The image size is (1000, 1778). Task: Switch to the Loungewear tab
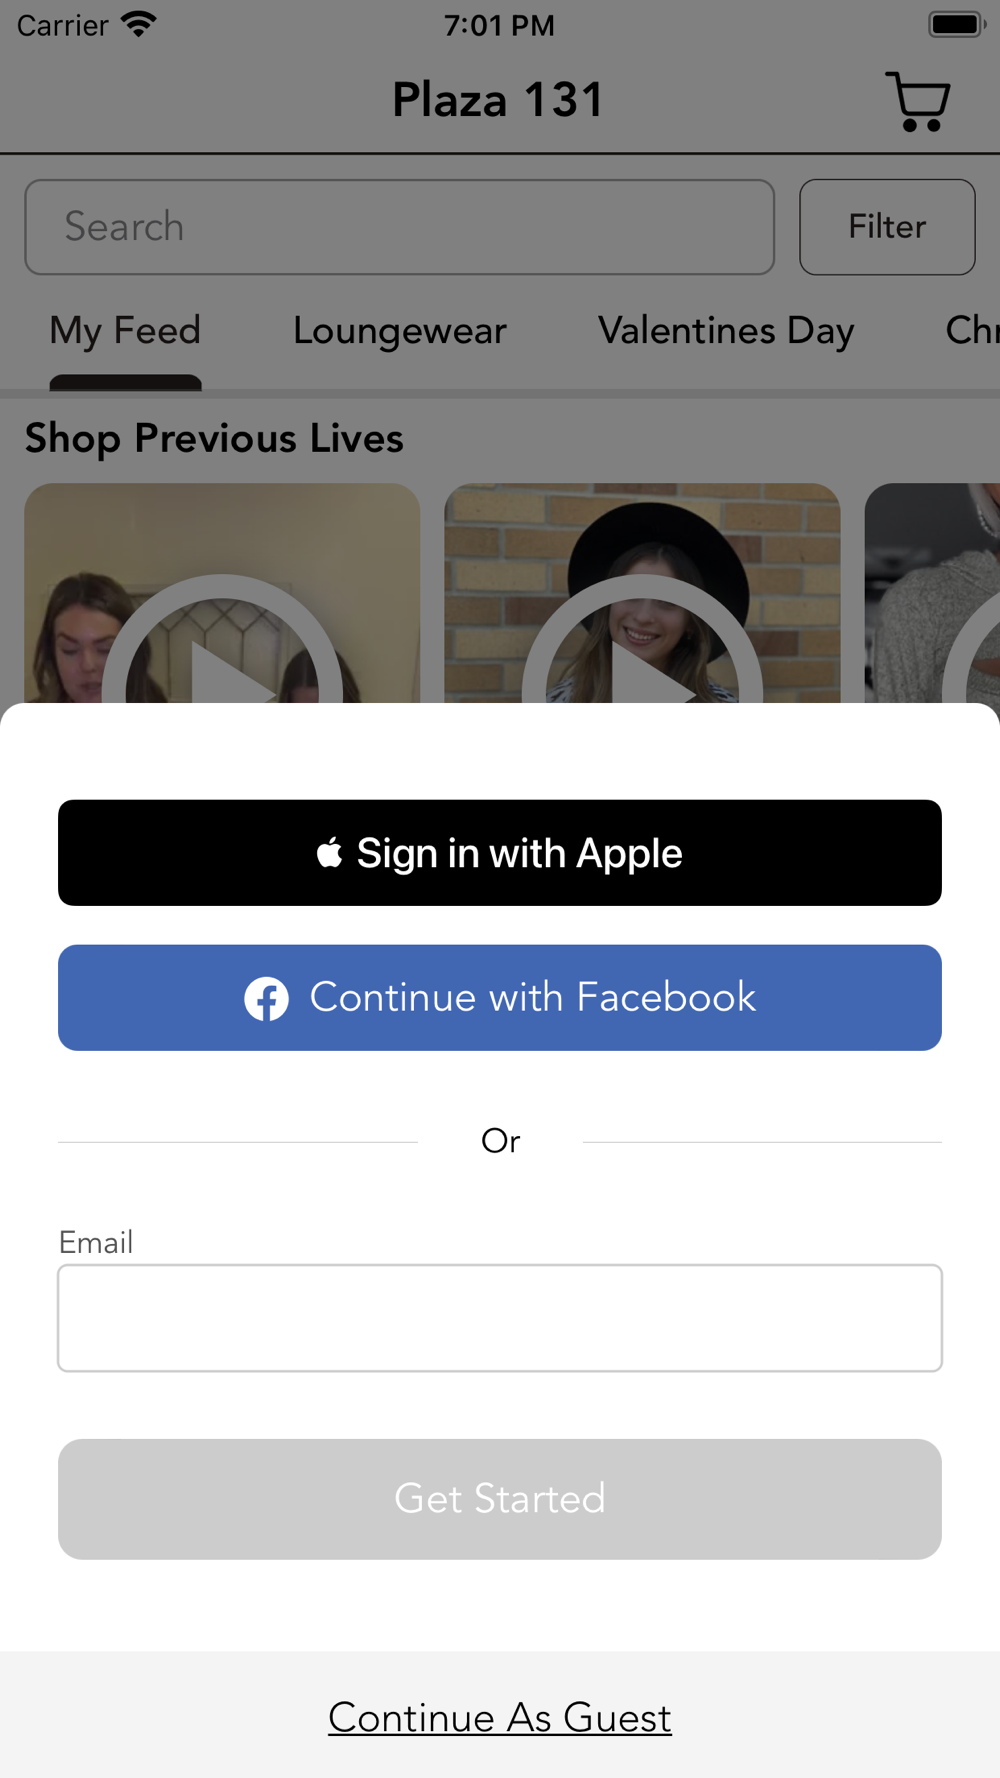tap(400, 330)
